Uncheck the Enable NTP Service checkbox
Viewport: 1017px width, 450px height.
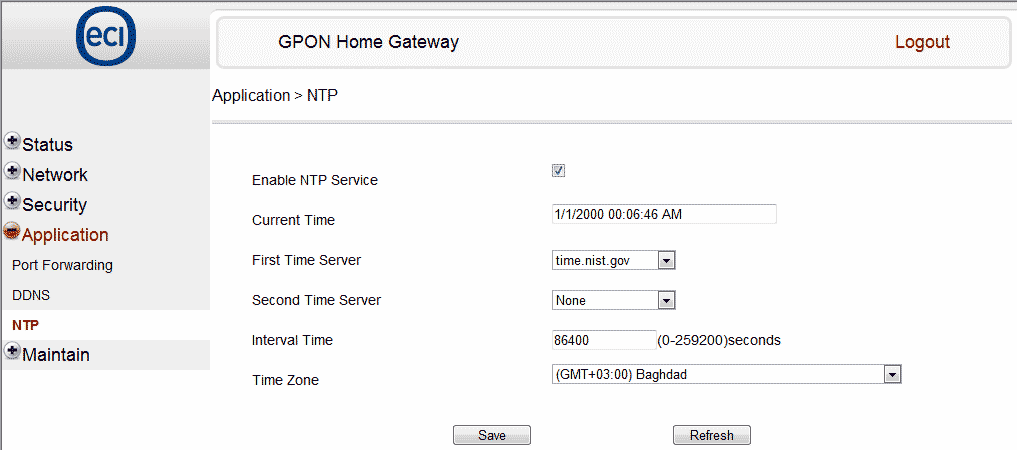coord(559,171)
